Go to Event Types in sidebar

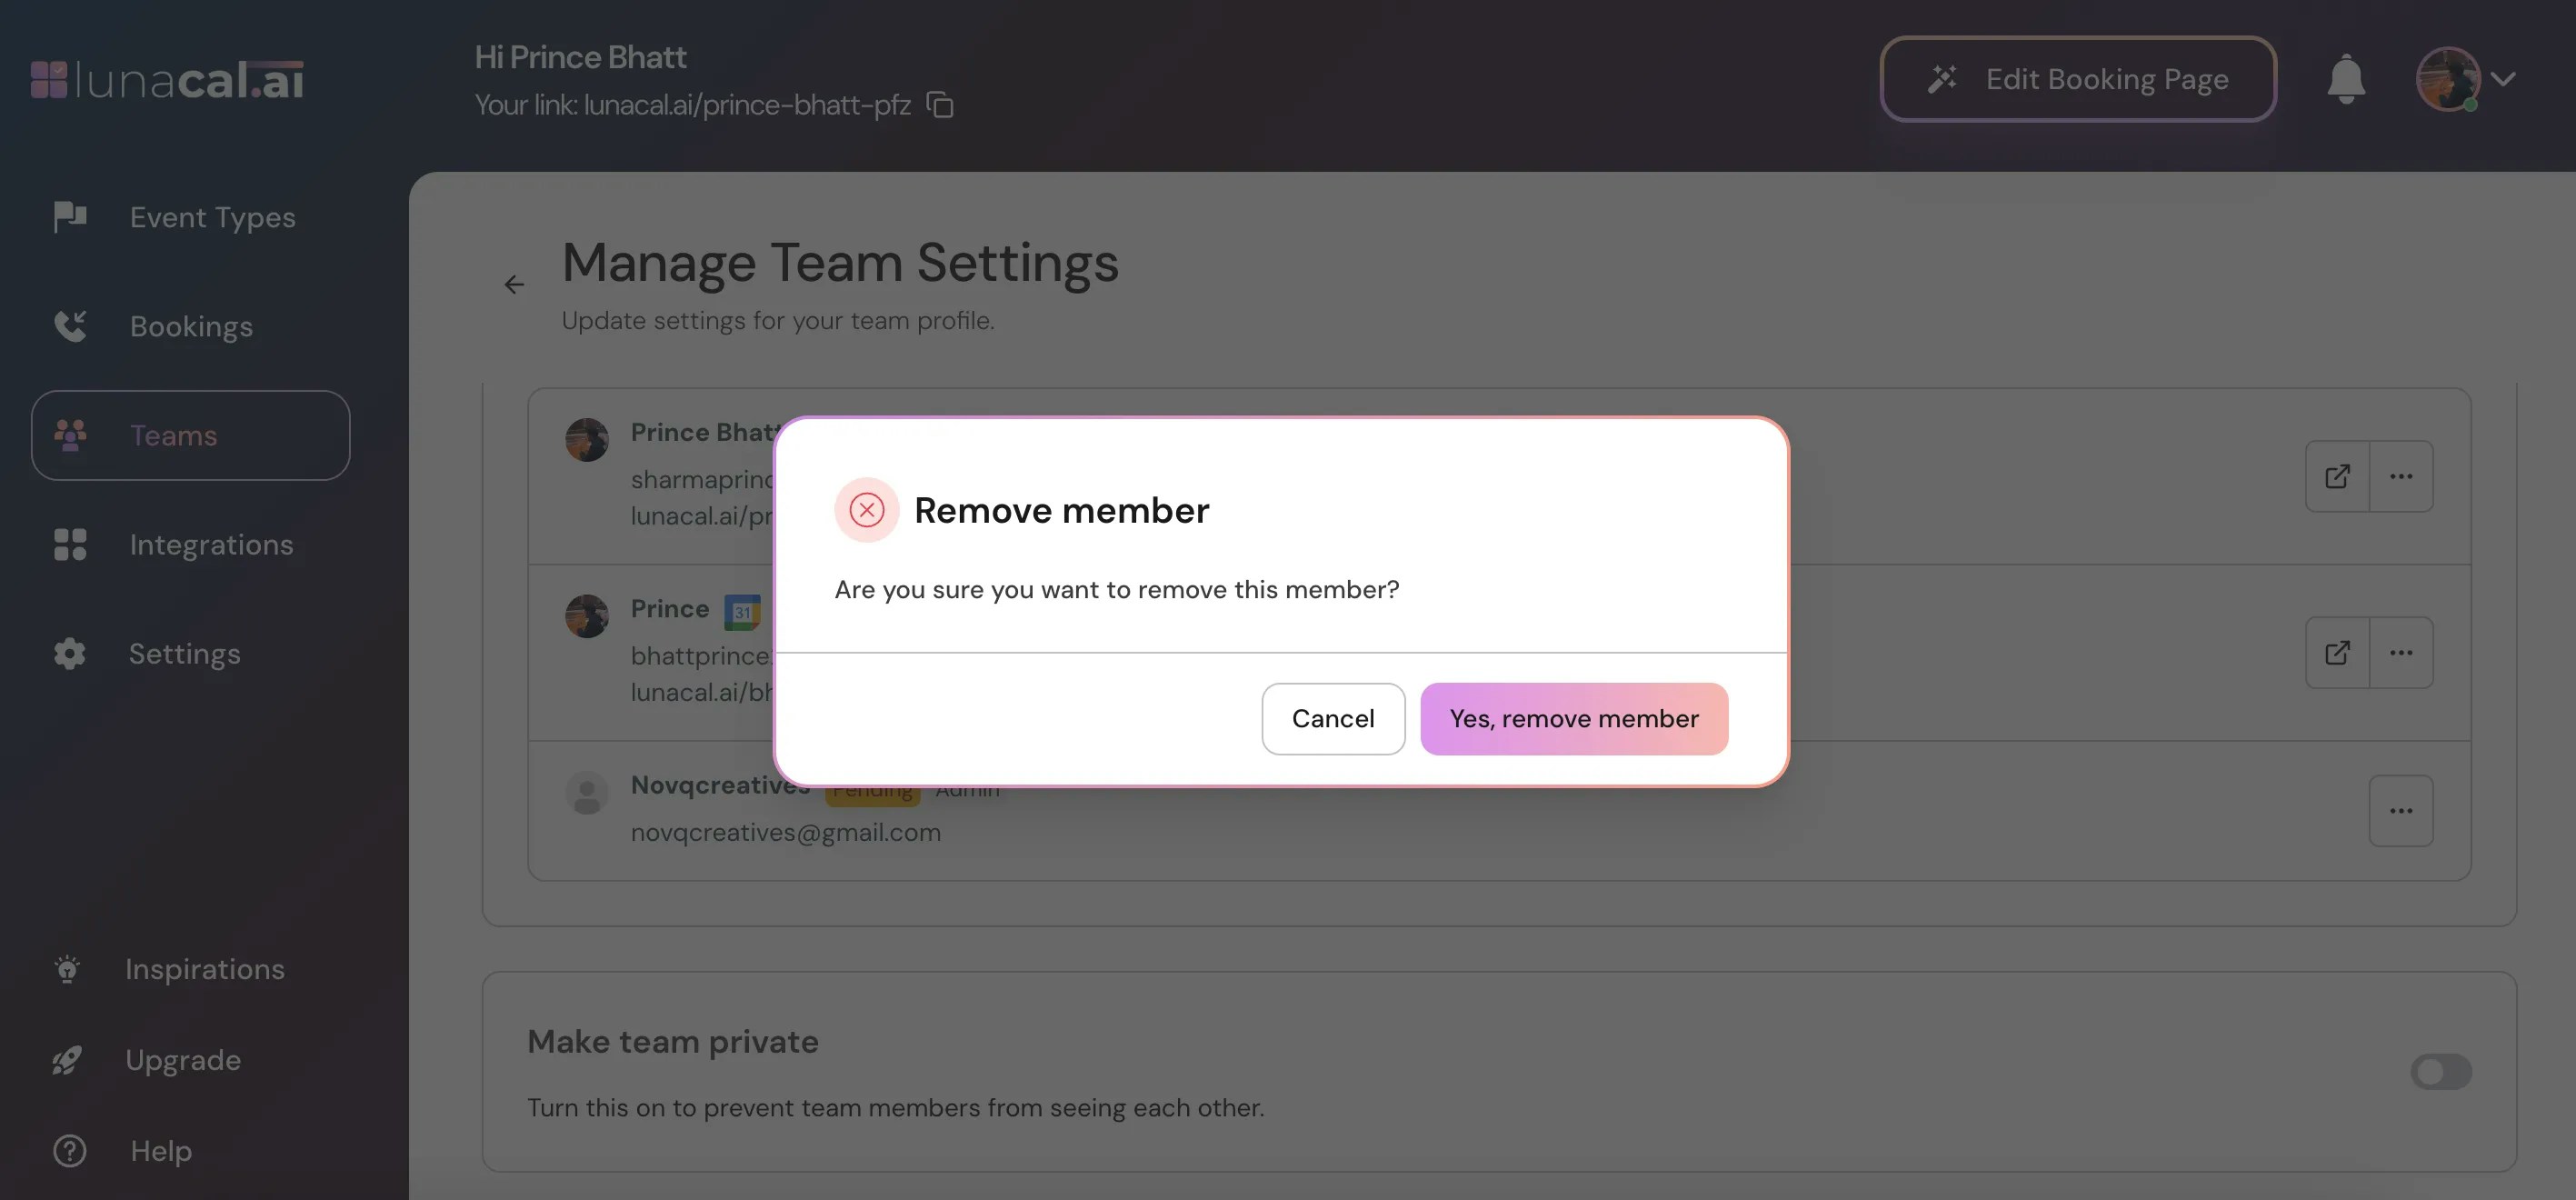(211, 217)
